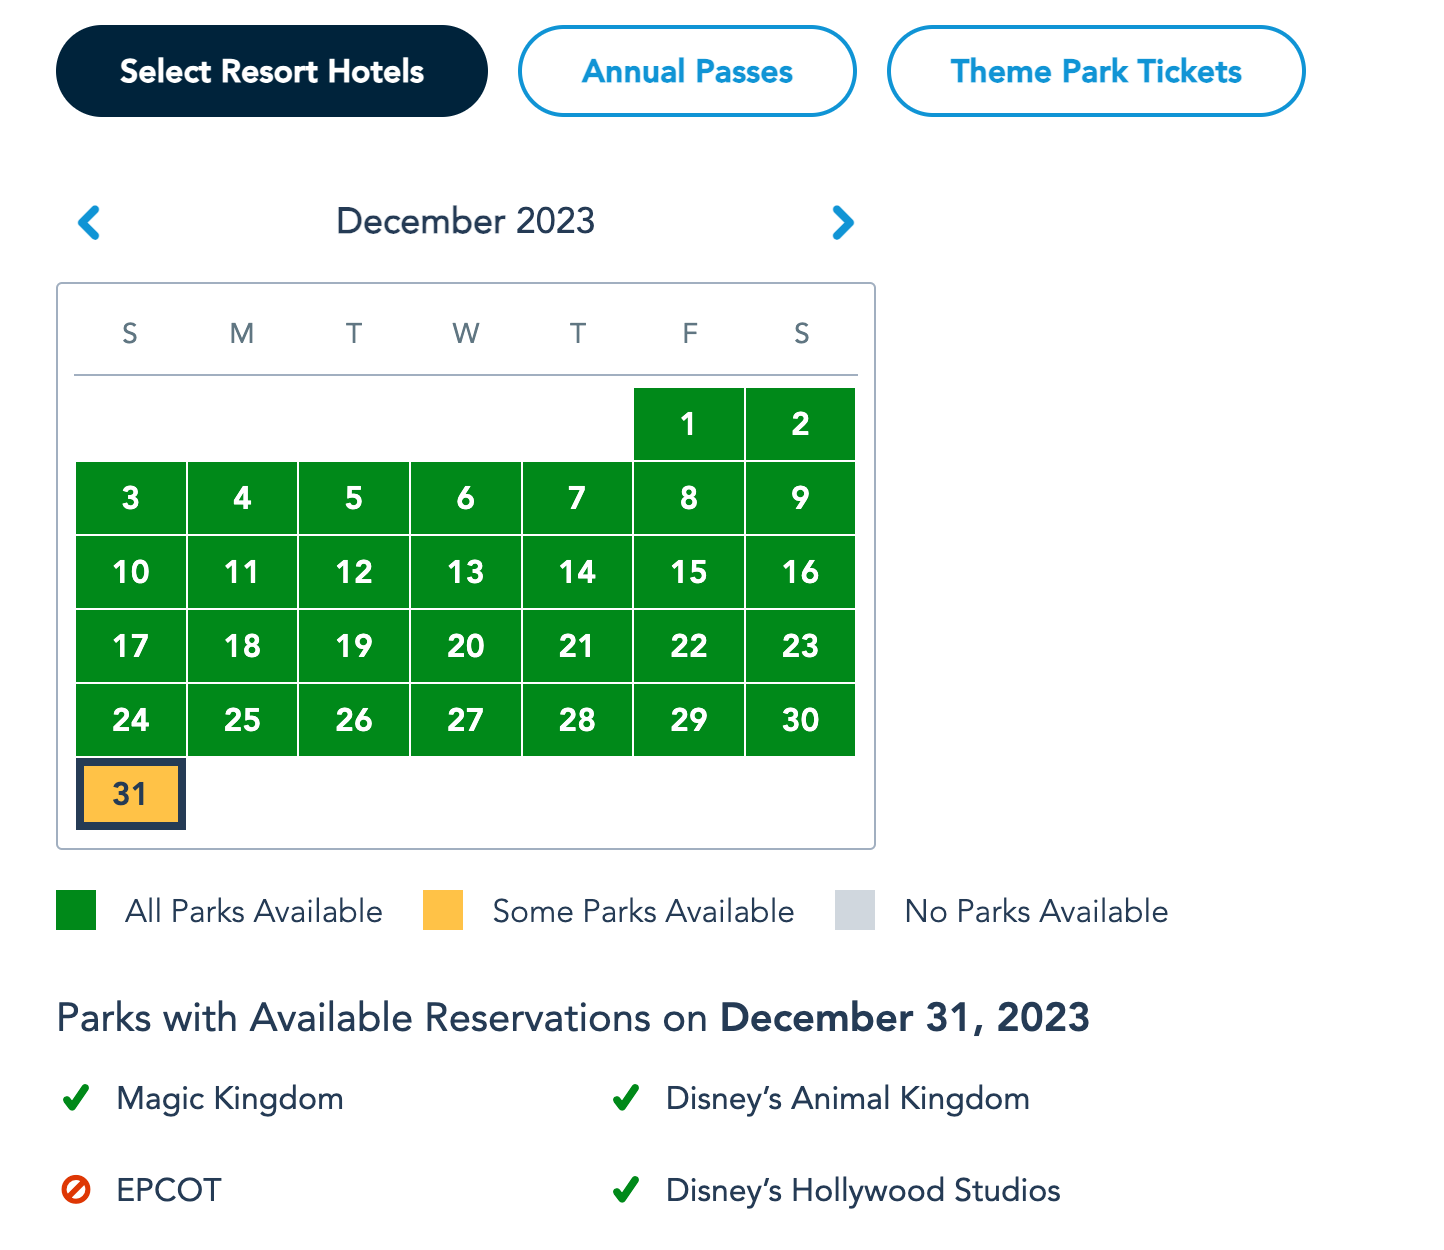Viewport: 1444px width, 1250px height.
Task: Click the green All Parks Available swatch
Action: tap(76, 911)
